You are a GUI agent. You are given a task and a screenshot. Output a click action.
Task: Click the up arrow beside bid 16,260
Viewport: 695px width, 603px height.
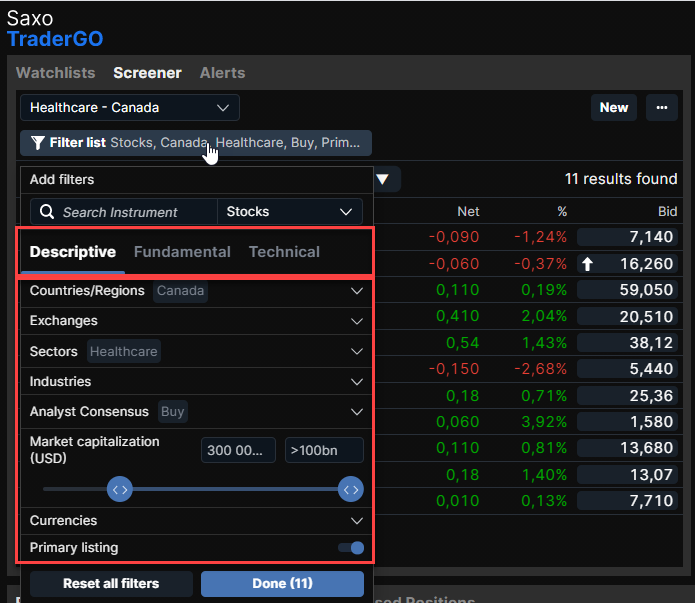588,265
